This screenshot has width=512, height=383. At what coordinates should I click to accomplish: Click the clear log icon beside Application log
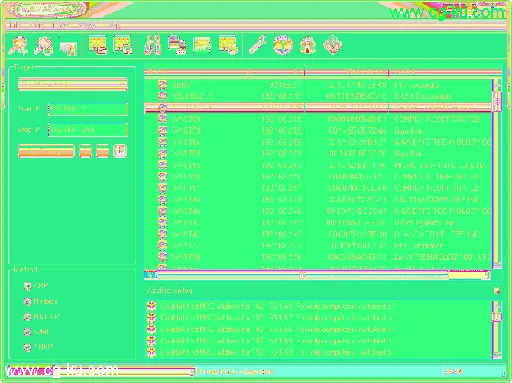497,291
